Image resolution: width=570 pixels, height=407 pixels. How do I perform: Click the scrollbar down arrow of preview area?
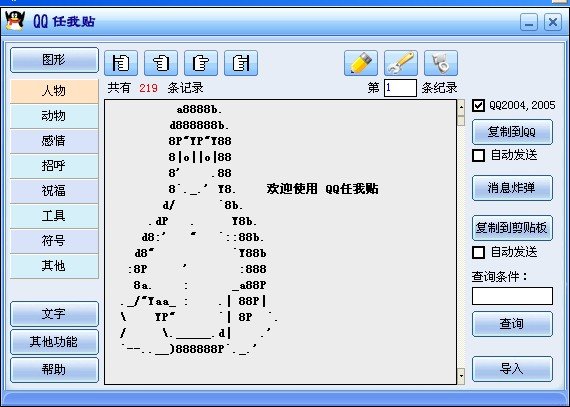(461, 376)
